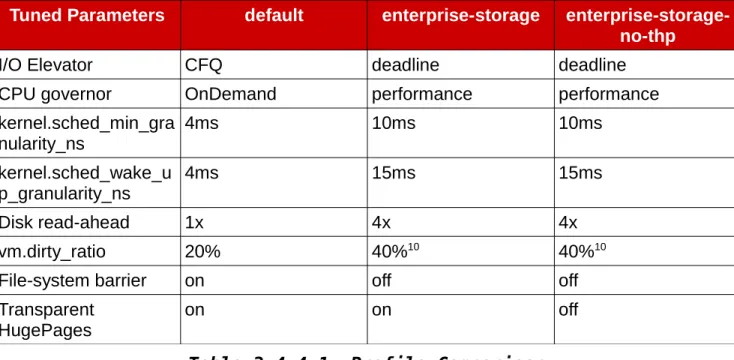Viewport: 734px width, 360px height.
Task: Click the 'Transparent HugePages' row label
Action: [47, 320]
